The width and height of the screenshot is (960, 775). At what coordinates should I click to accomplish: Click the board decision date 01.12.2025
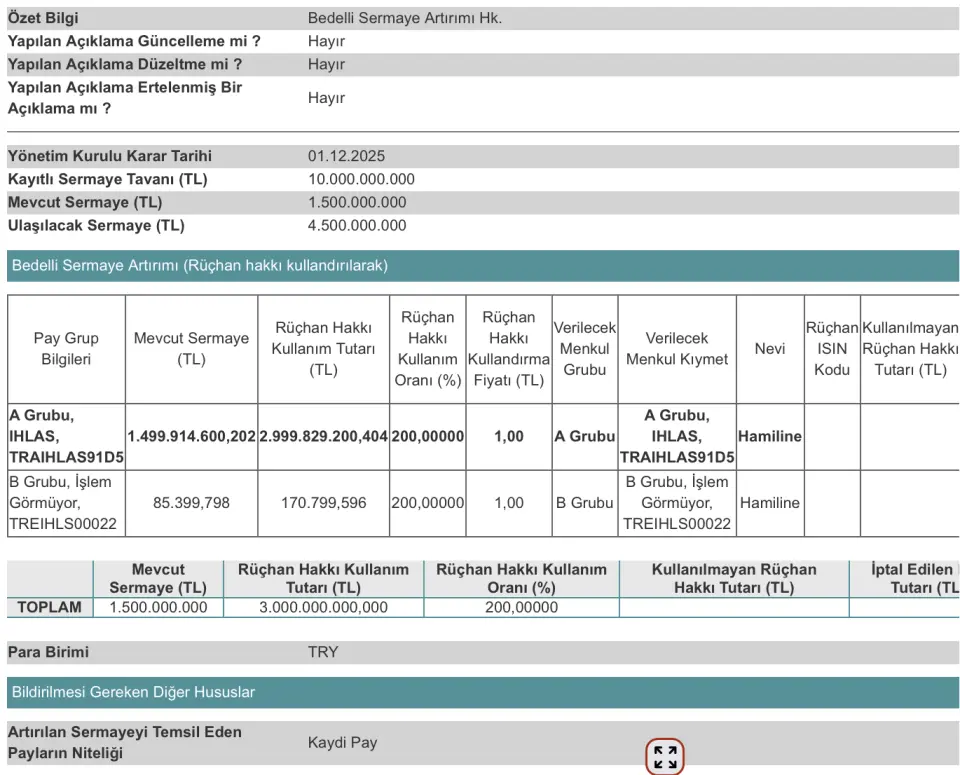click(346, 156)
